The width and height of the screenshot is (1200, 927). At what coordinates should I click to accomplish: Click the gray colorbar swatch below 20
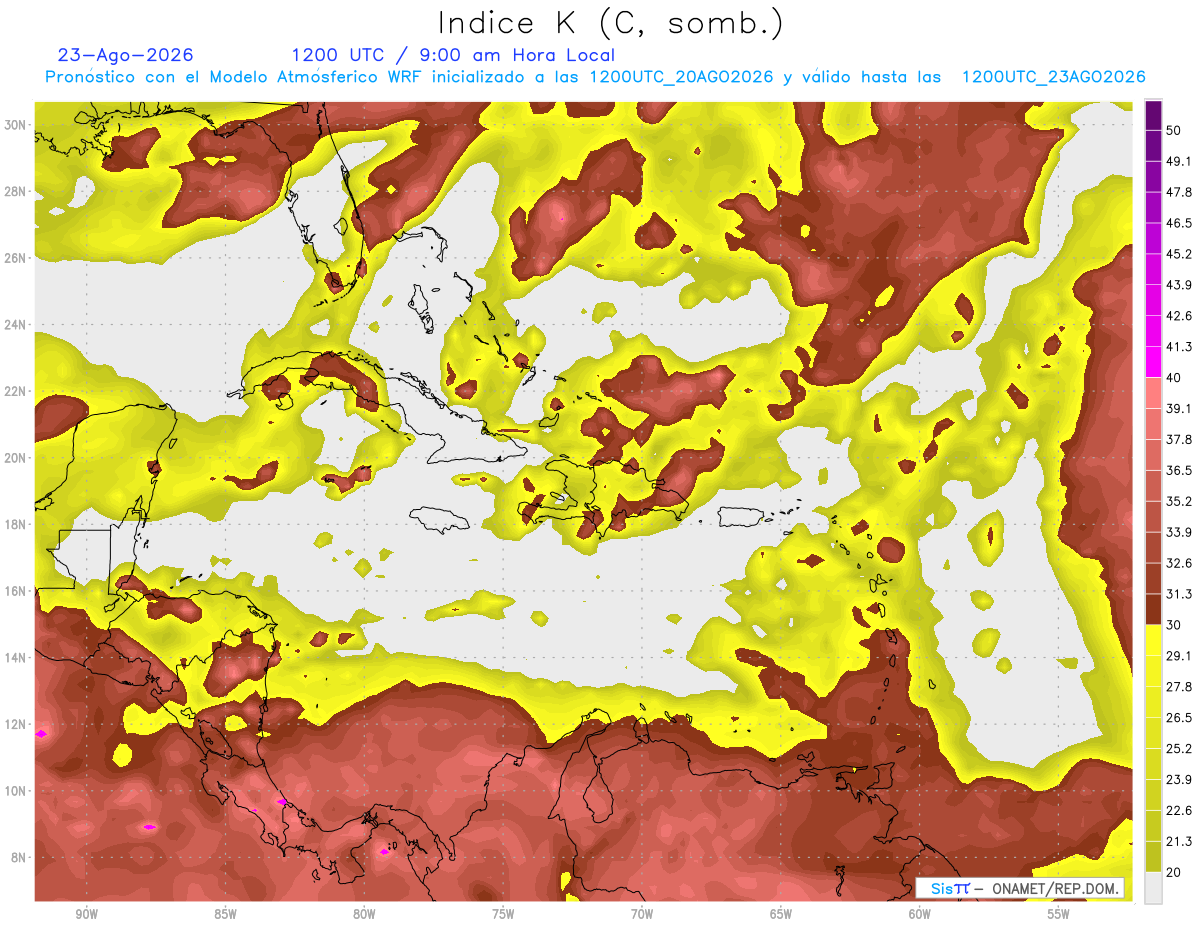pyautogui.click(x=1153, y=888)
